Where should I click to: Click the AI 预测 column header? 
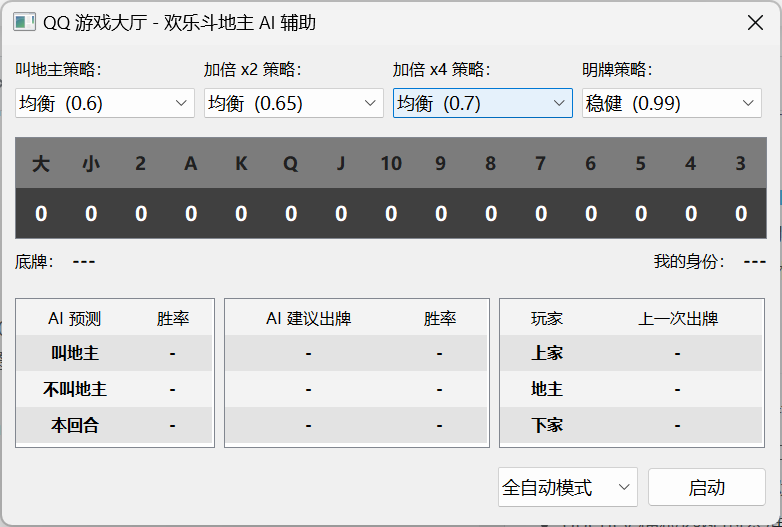point(74,318)
